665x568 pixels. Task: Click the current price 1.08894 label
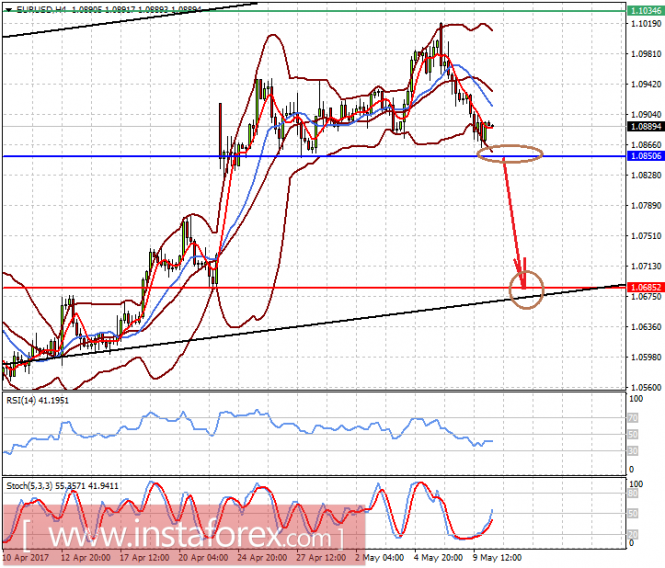[x=645, y=126]
